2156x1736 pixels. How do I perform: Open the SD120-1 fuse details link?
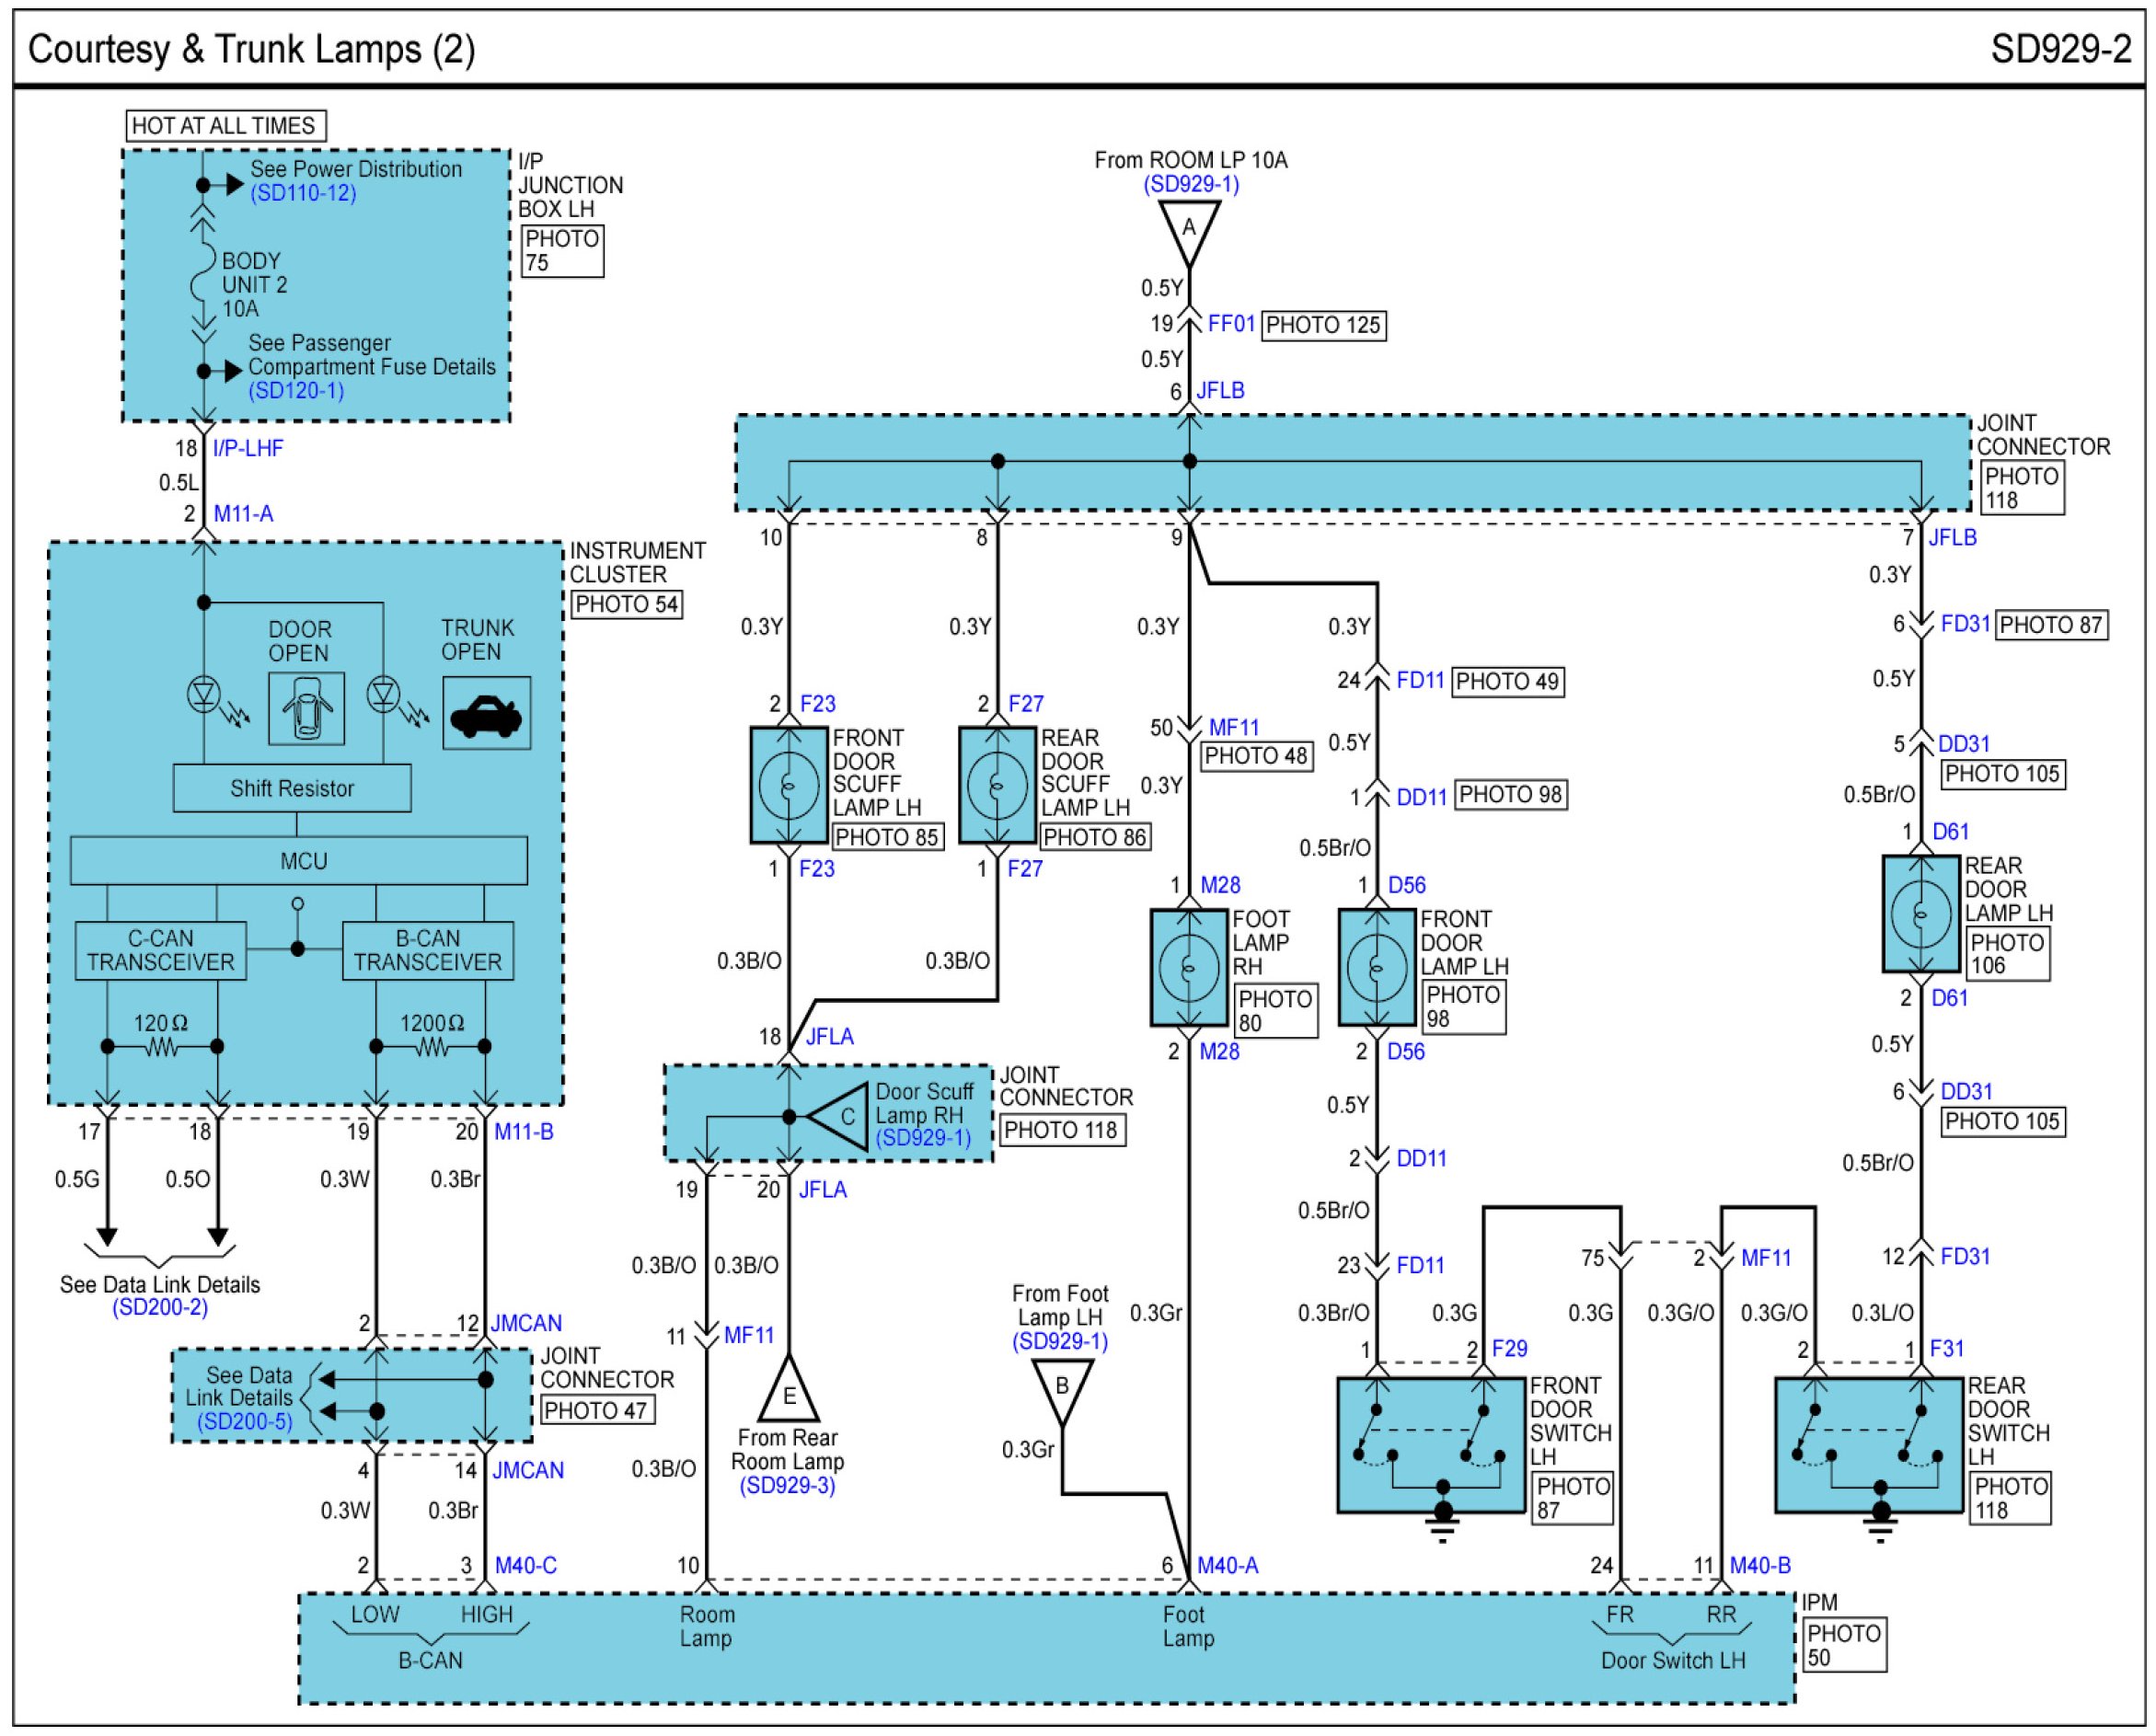(296, 391)
